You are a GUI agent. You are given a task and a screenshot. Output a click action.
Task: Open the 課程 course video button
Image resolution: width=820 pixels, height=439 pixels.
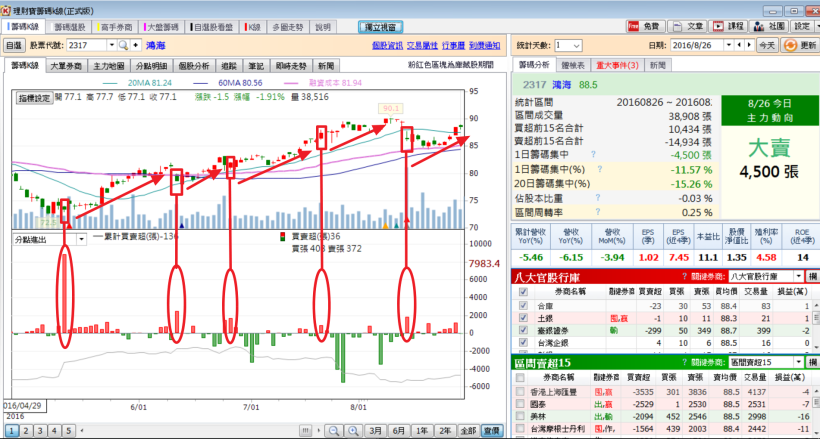tap(728, 26)
